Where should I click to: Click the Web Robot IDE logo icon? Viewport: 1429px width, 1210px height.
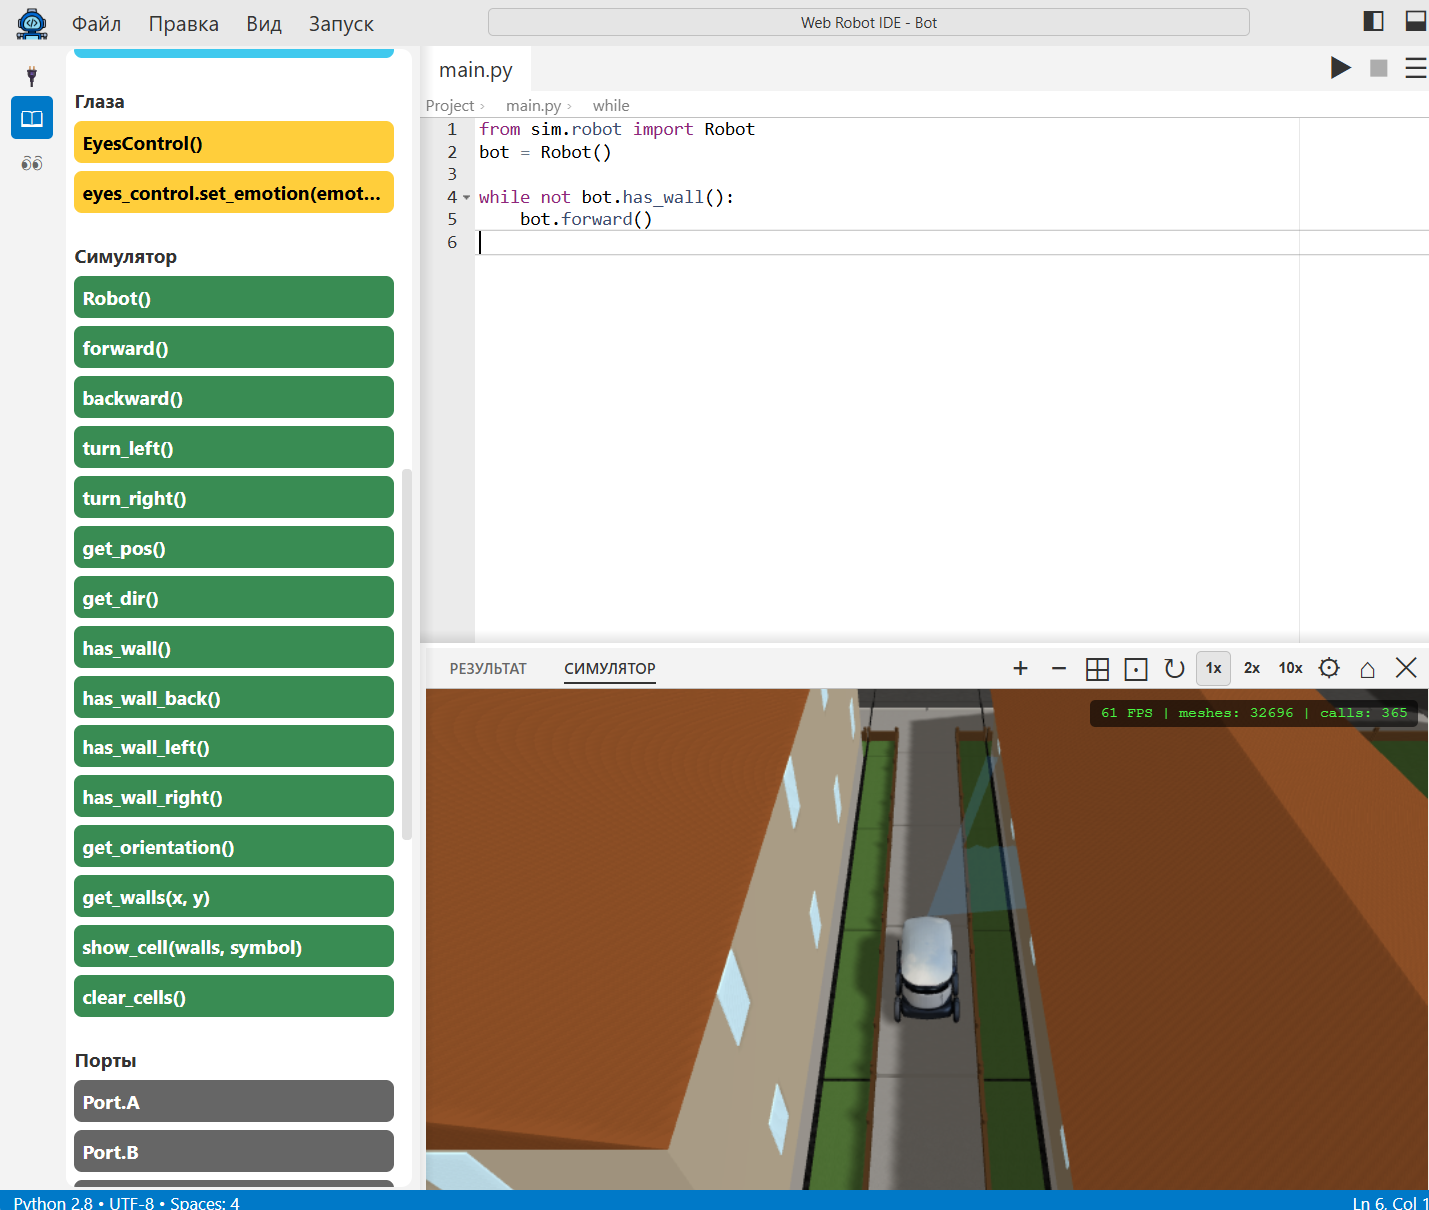click(x=32, y=23)
